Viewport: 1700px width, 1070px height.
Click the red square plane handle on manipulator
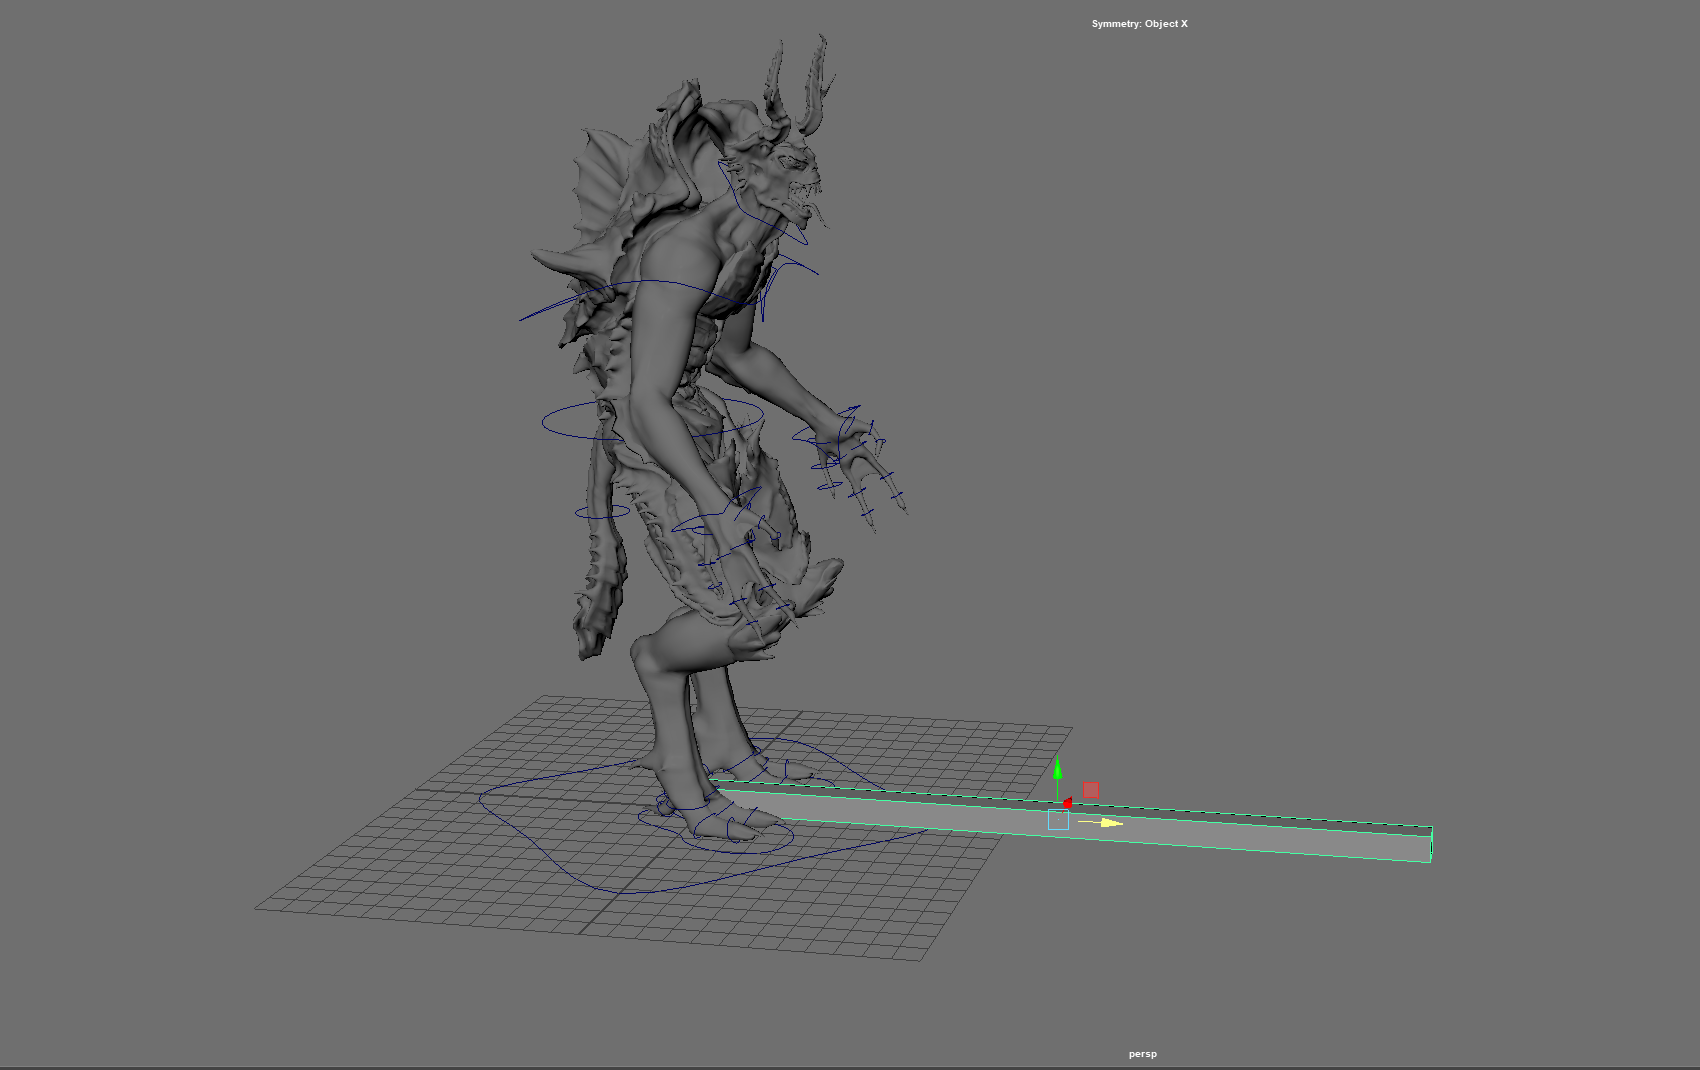tap(1091, 790)
